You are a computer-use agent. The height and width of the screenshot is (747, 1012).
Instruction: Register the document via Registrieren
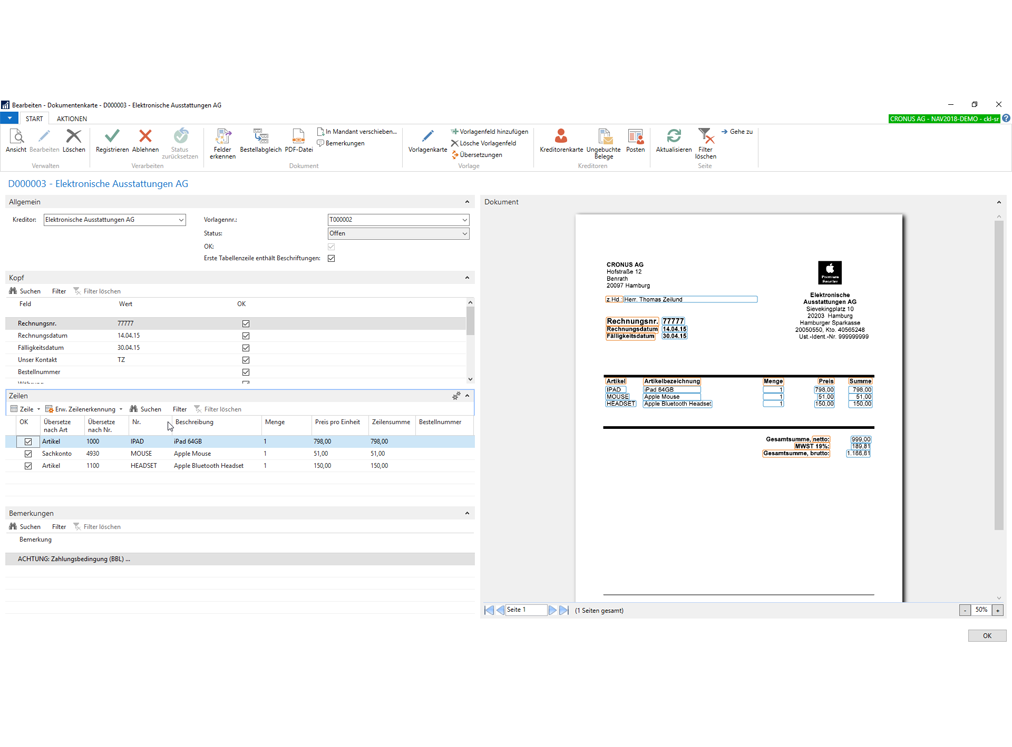112,141
